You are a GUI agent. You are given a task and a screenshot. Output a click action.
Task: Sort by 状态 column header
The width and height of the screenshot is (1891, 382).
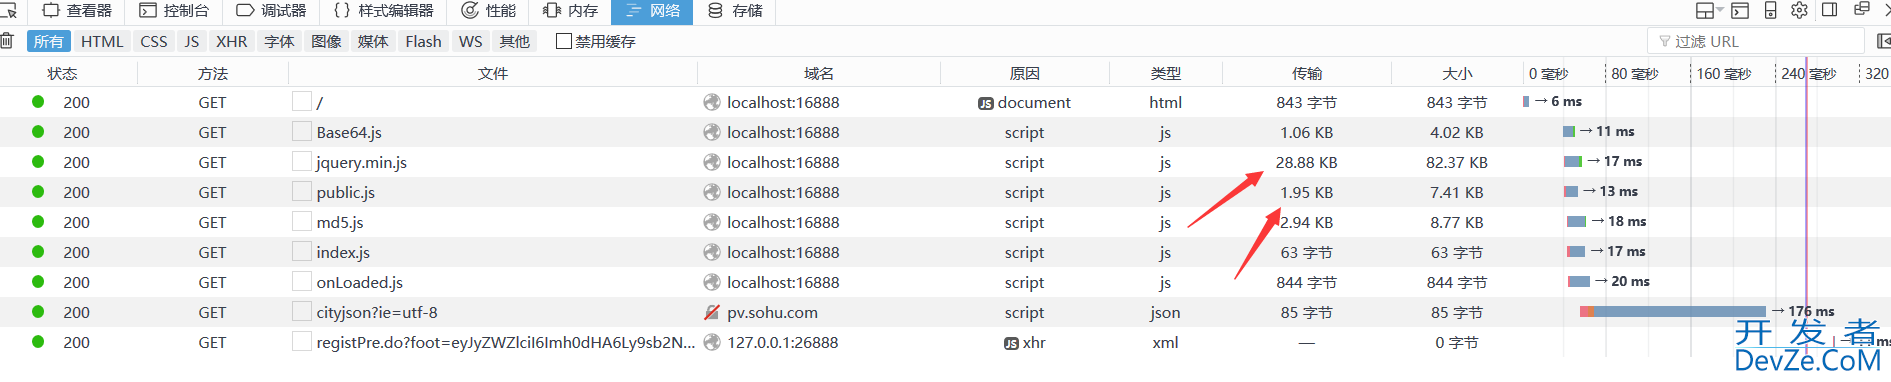coord(62,73)
